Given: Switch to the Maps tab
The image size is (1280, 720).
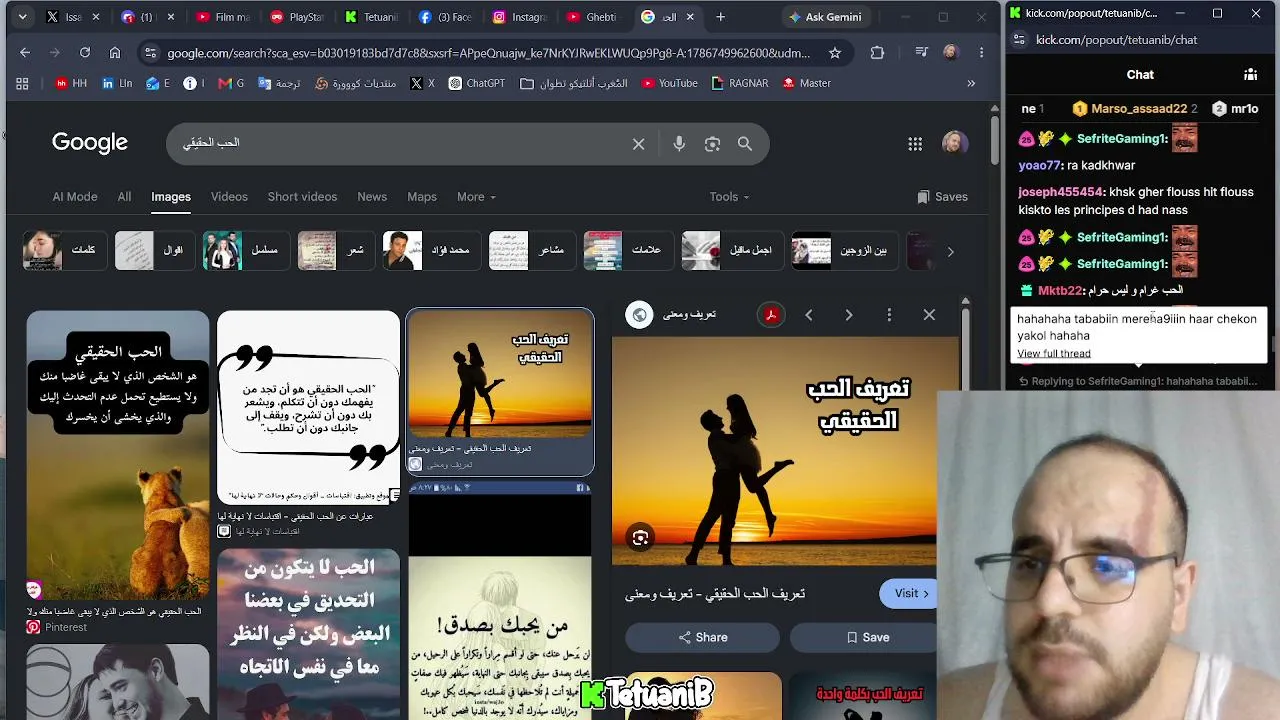Looking at the screenshot, I should click(x=422, y=197).
